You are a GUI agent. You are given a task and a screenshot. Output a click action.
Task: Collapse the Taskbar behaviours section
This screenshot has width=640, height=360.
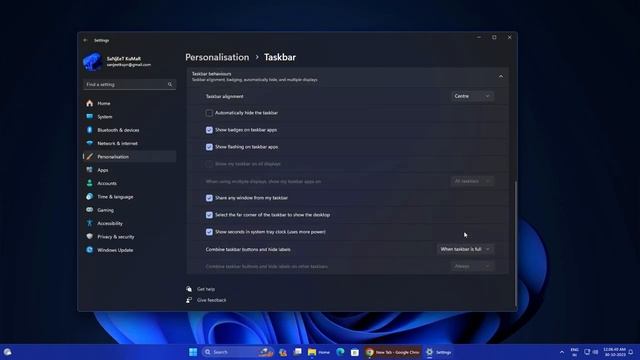[x=501, y=76]
